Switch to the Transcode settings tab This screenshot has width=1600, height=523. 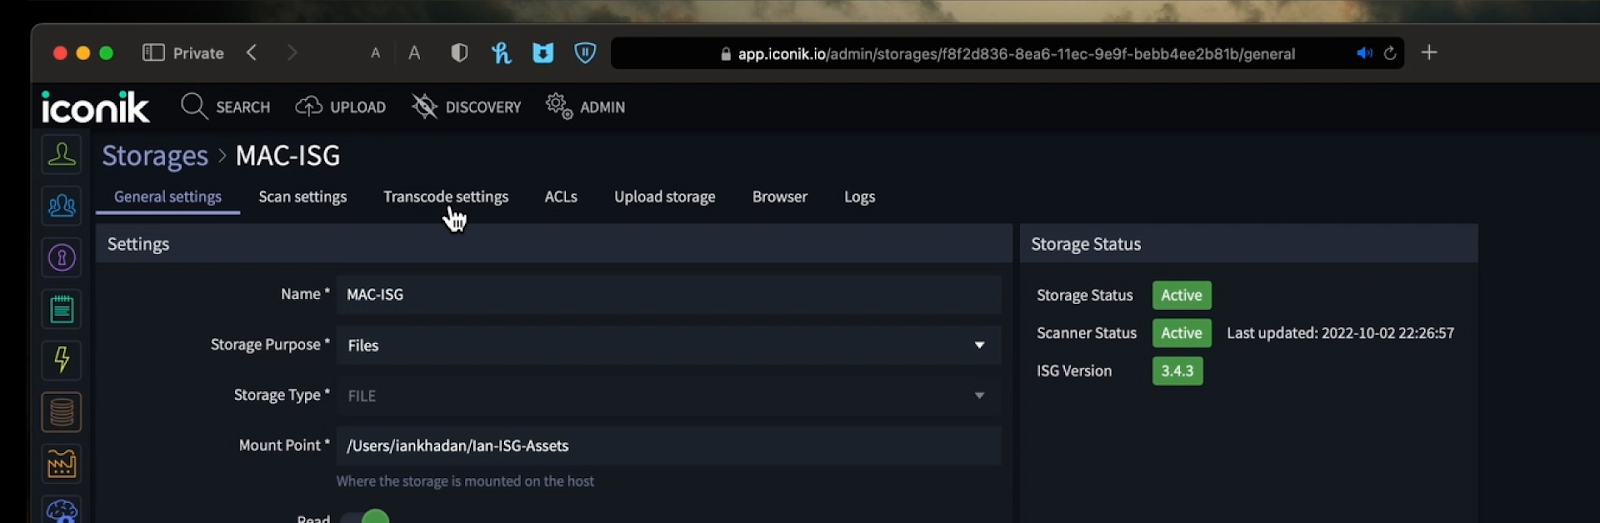click(x=446, y=197)
